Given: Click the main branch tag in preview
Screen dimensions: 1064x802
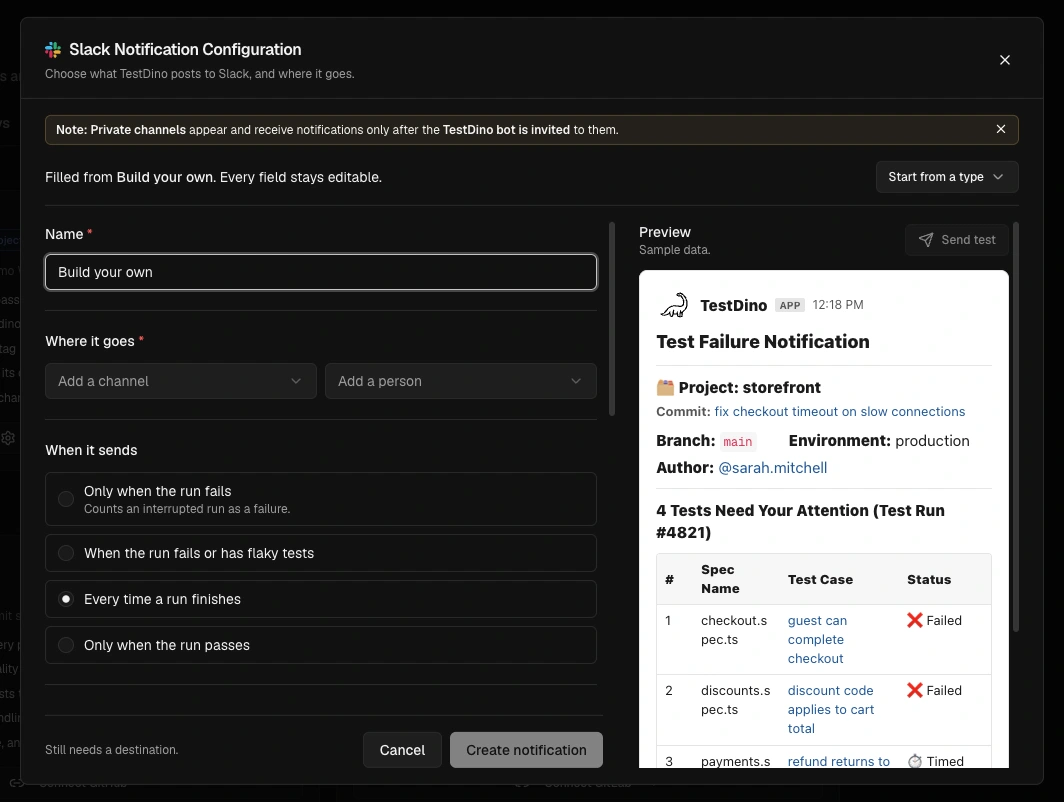Looking at the screenshot, I should click(738, 442).
